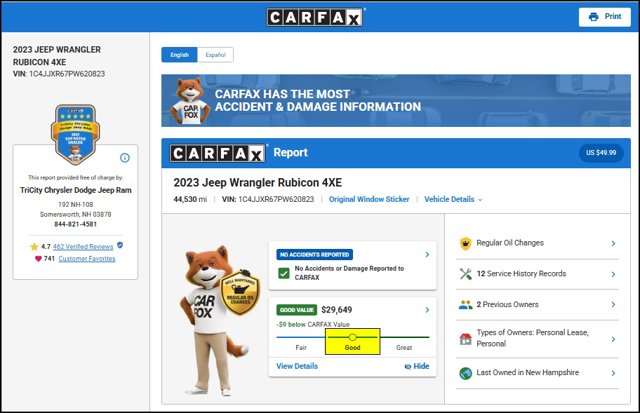Screen dimensions: 640x413
Task: Click the people icon for Previous Owners
Action: (x=466, y=304)
